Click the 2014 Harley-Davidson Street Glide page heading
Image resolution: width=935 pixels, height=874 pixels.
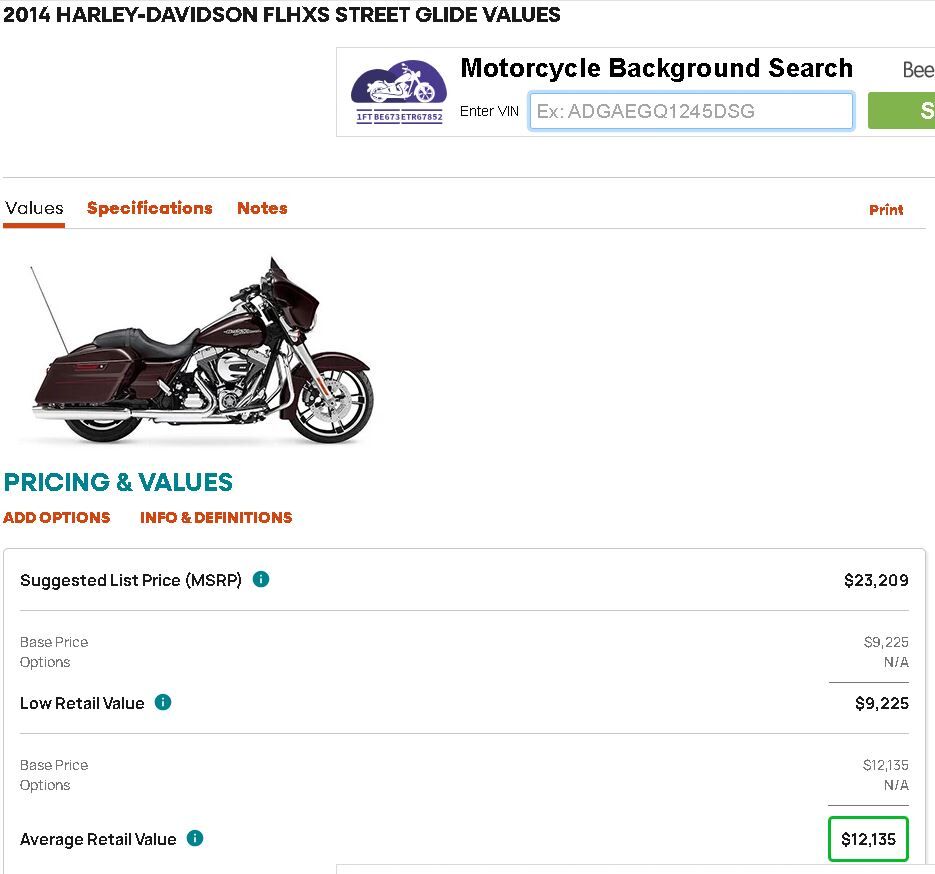[x=281, y=15]
